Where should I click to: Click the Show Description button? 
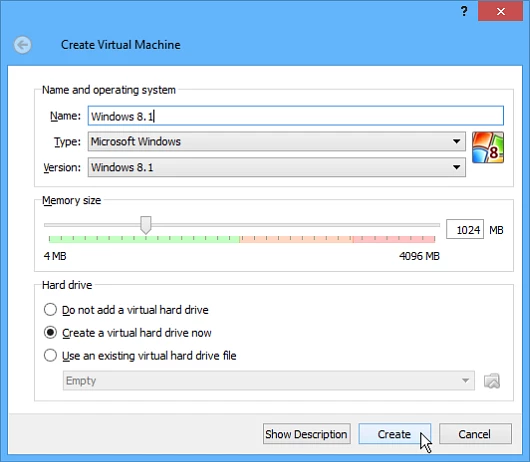point(306,434)
